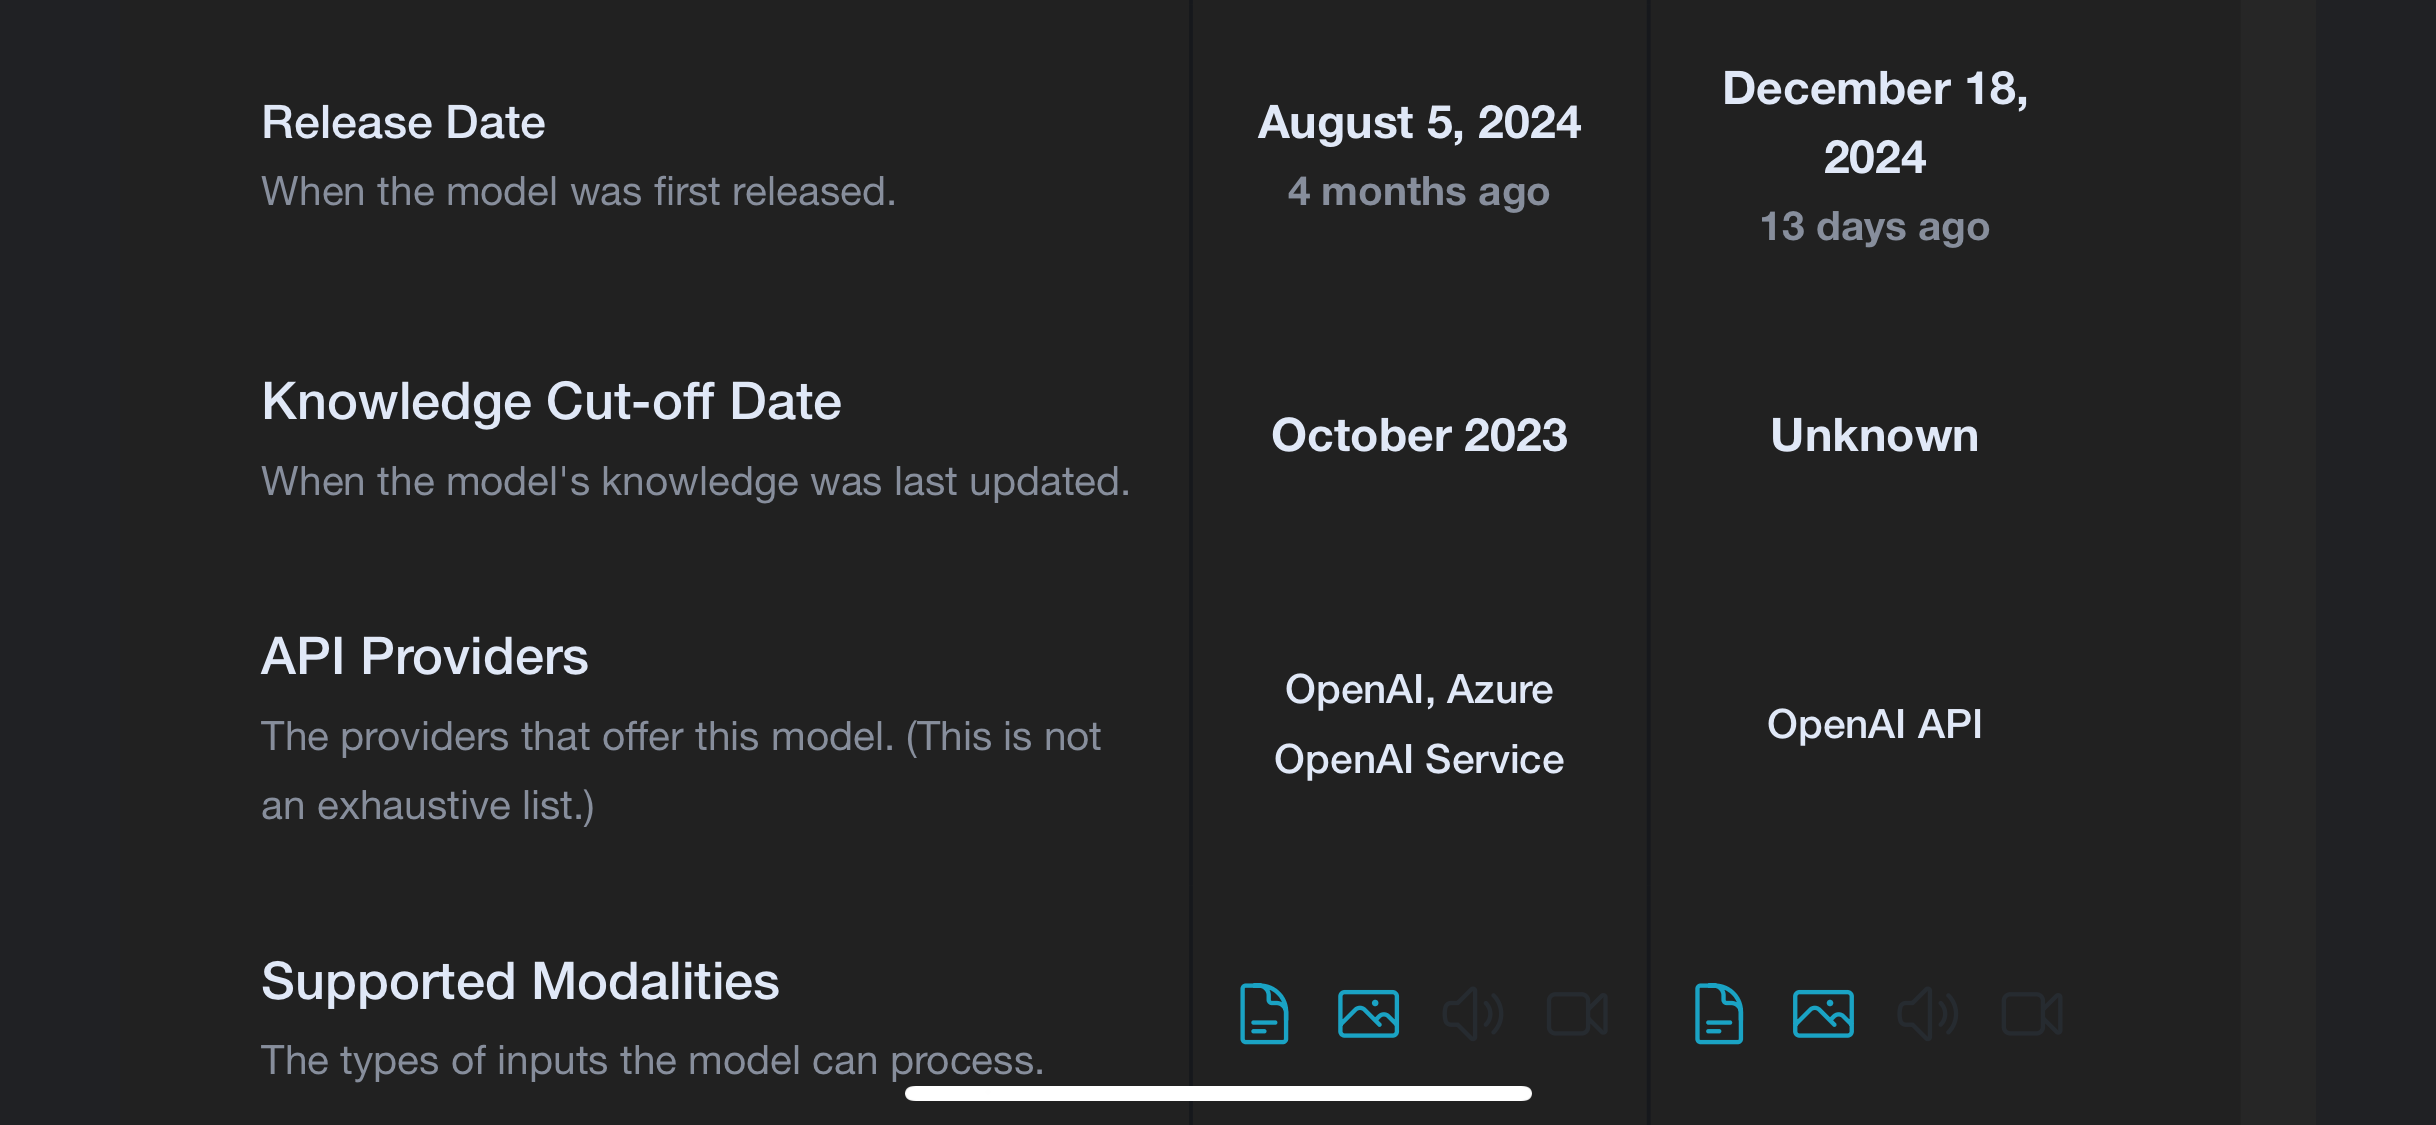Click the October 2023 cut-off value
This screenshot has height=1125, width=2436.
click(1419, 436)
